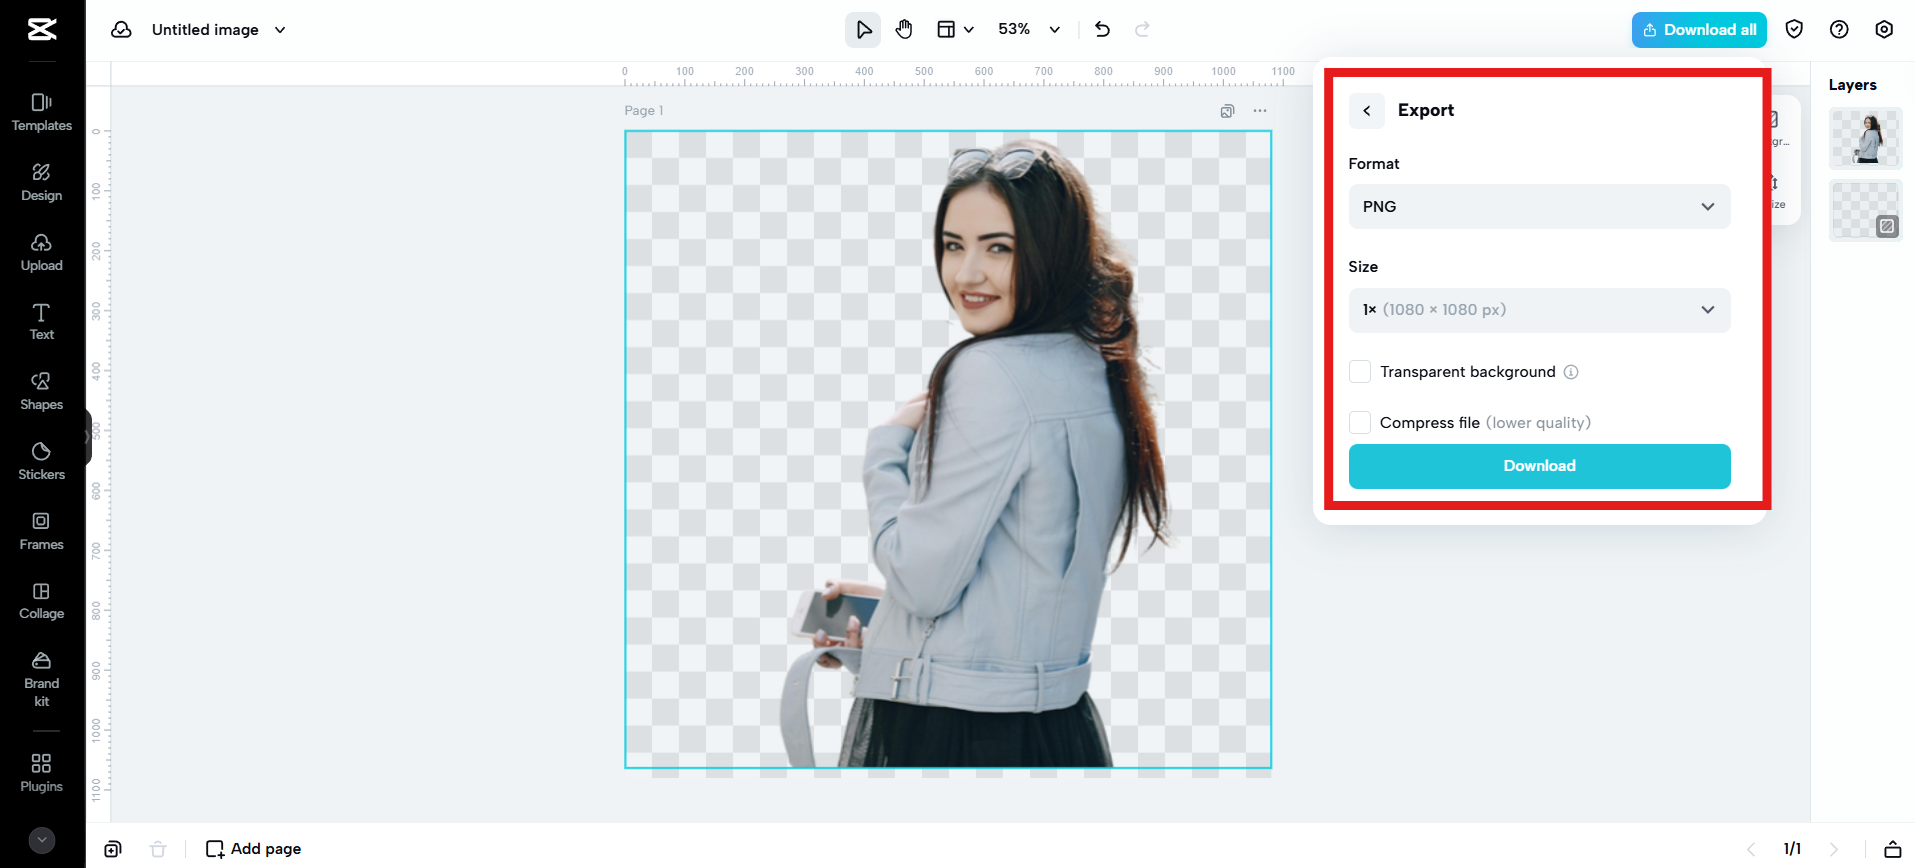
Task: Select the woman layer thumbnail
Action: [1865, 139]
